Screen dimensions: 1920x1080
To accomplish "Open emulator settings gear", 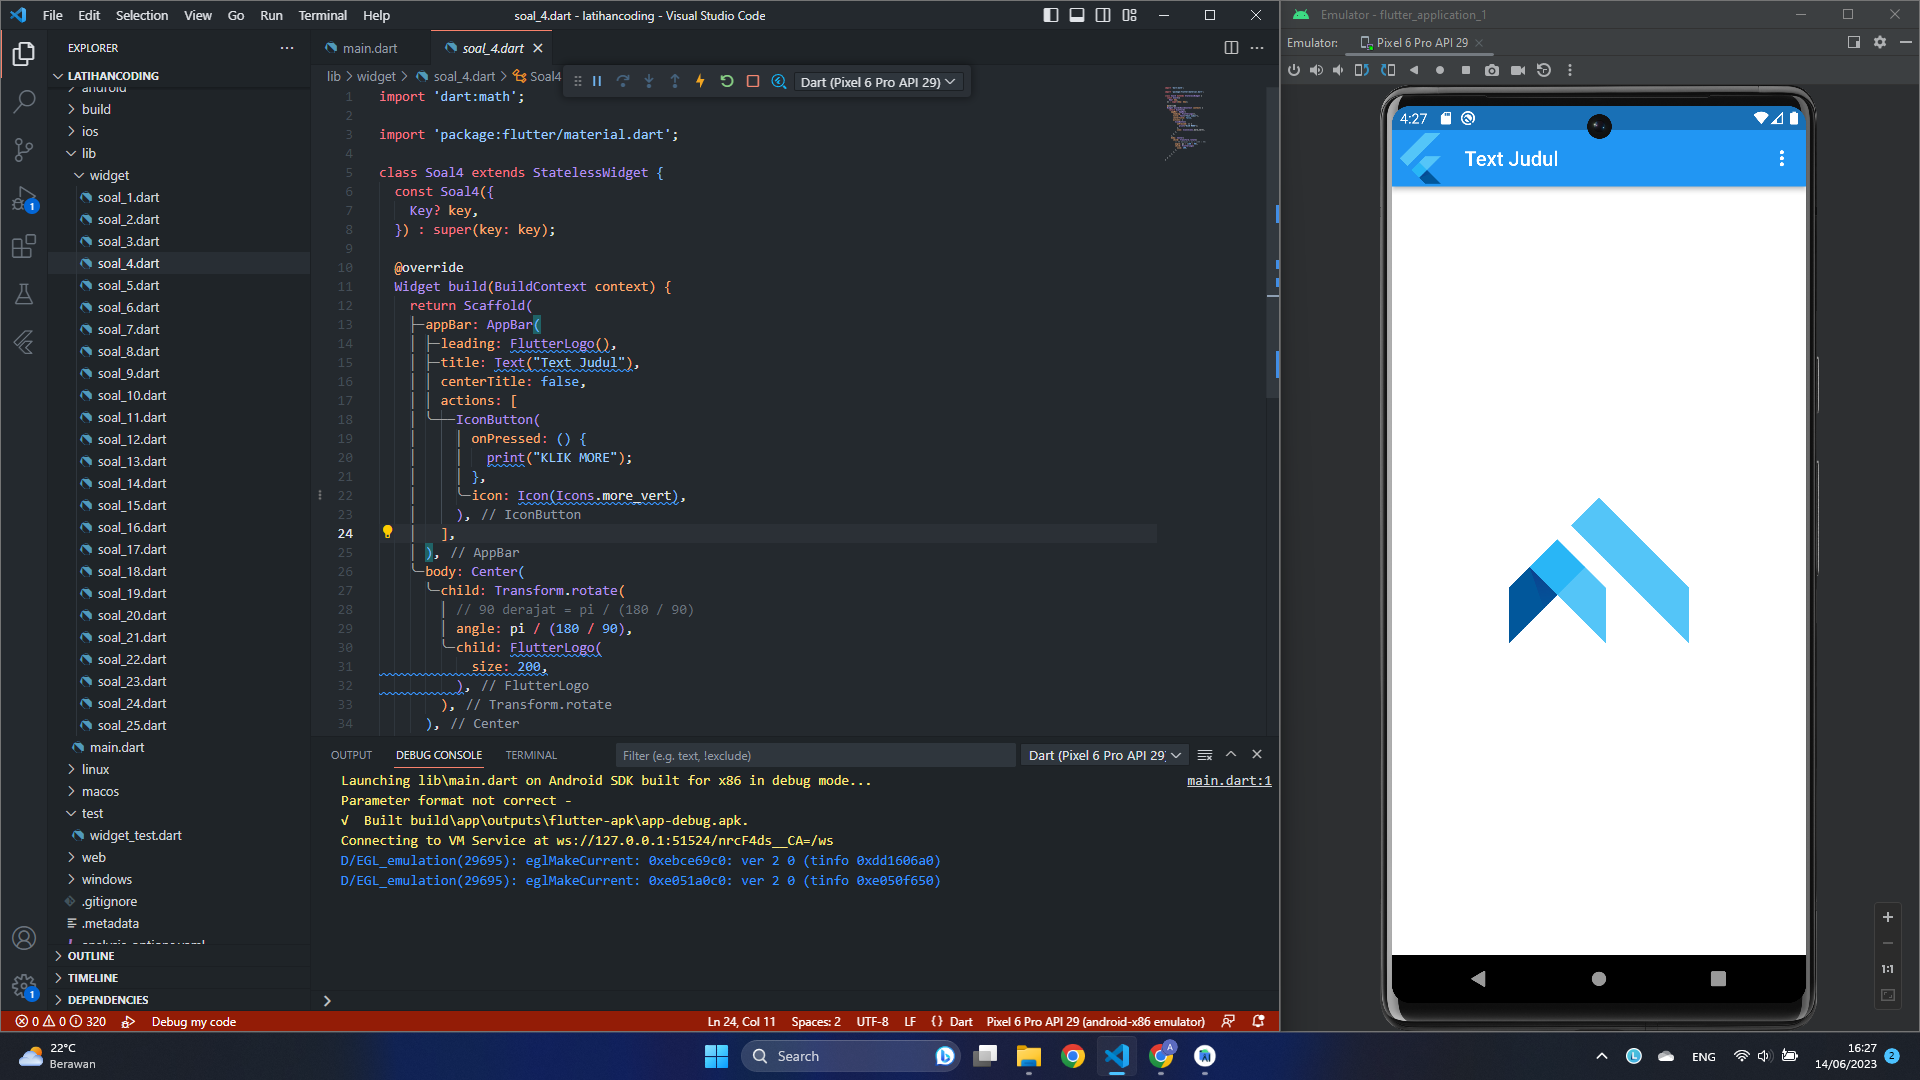I will 1880,42.
